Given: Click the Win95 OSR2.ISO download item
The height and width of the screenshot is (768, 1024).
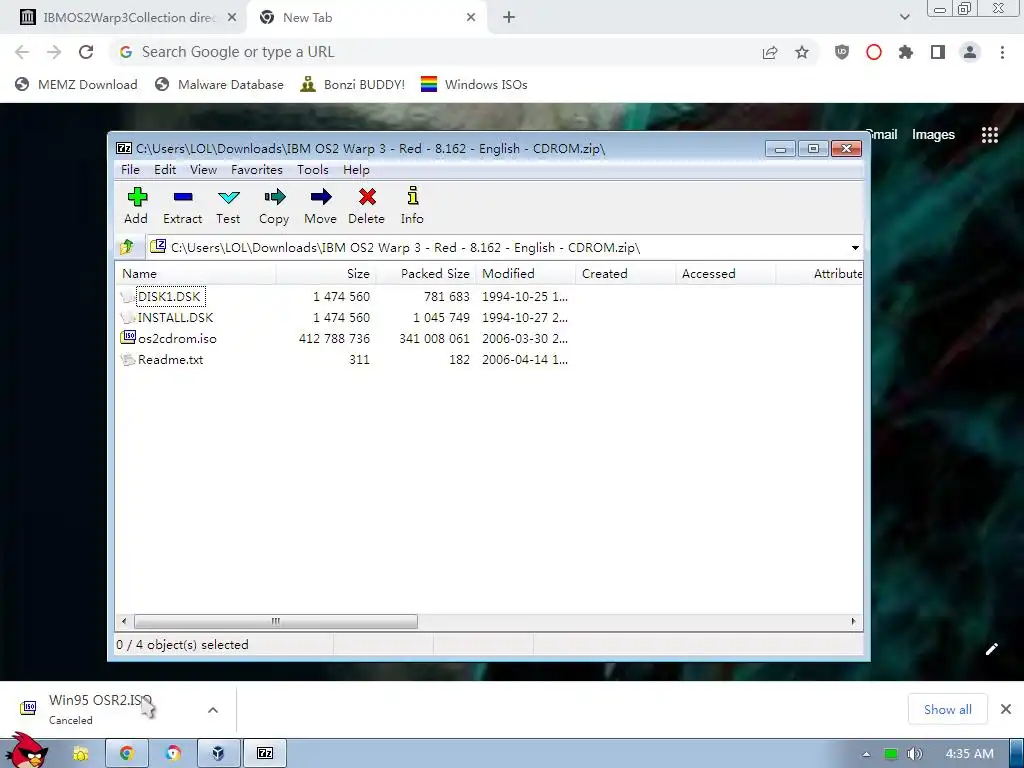Looking at the screenshot, I should pos(100,709).
